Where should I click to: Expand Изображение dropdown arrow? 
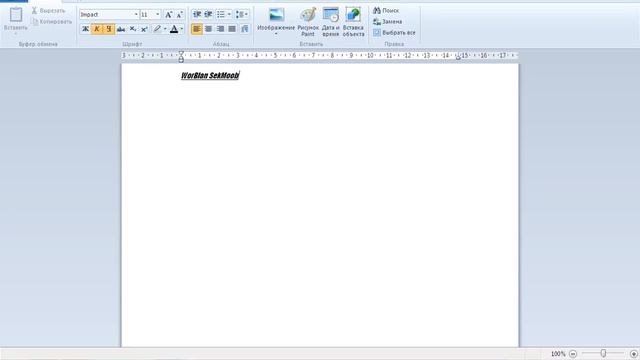[276, 34]
